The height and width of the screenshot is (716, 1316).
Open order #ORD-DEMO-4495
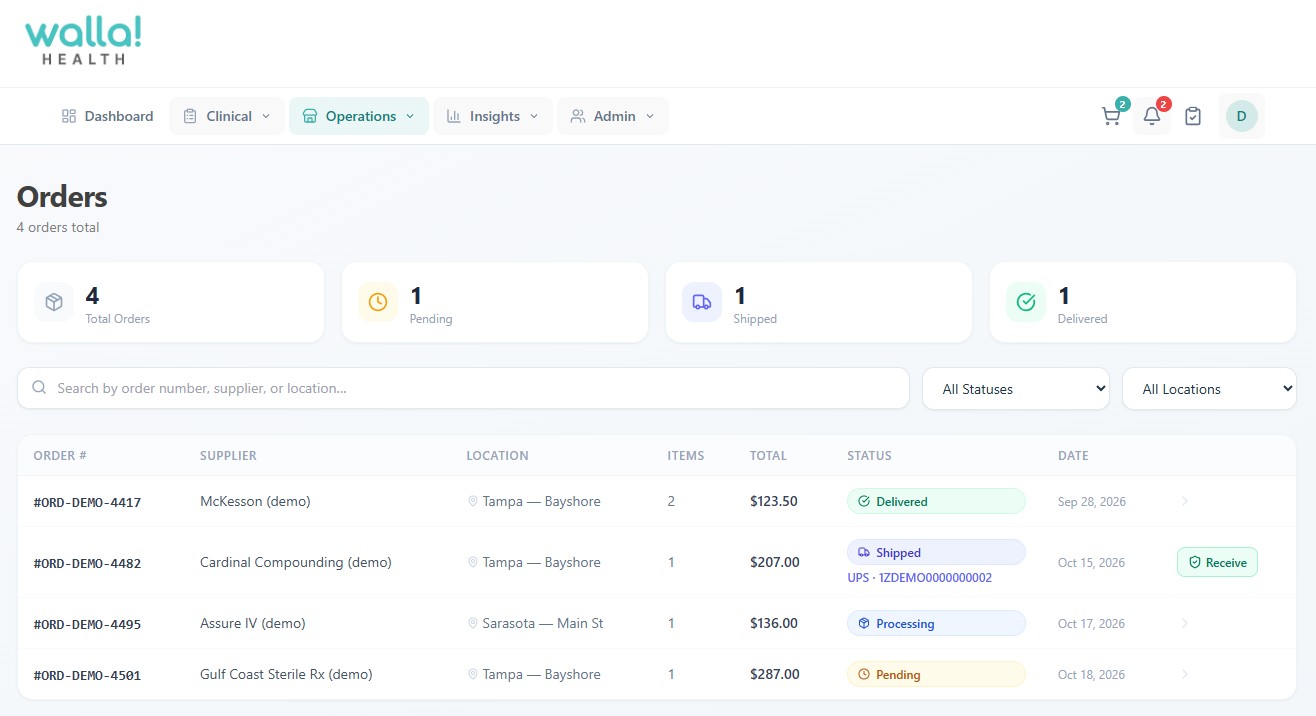87,624
